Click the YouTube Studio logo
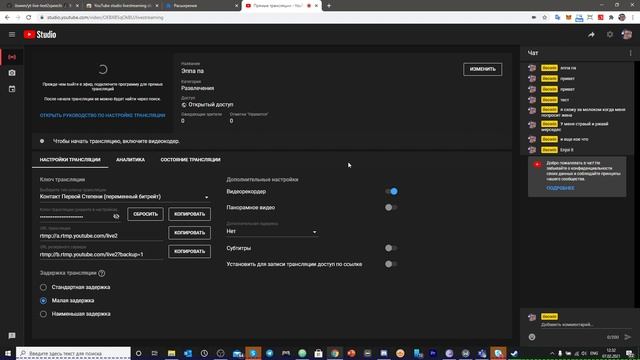640x360 pixels. [x=40, y=35]
